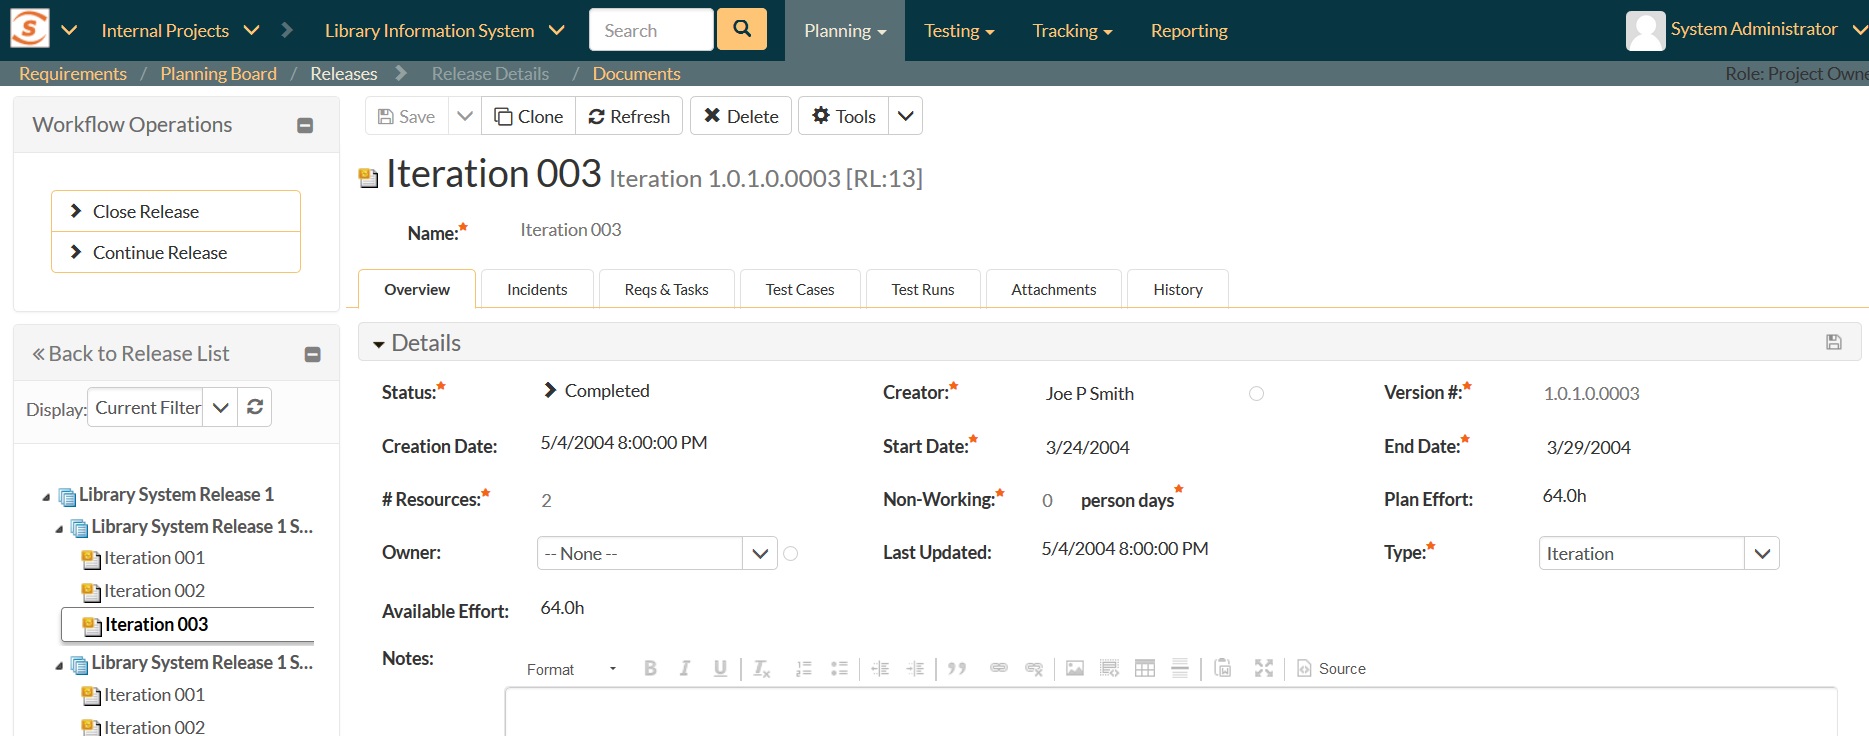1869x736 pixels.
Task: Go to the Requirements link
Action: tap(73, 73)
